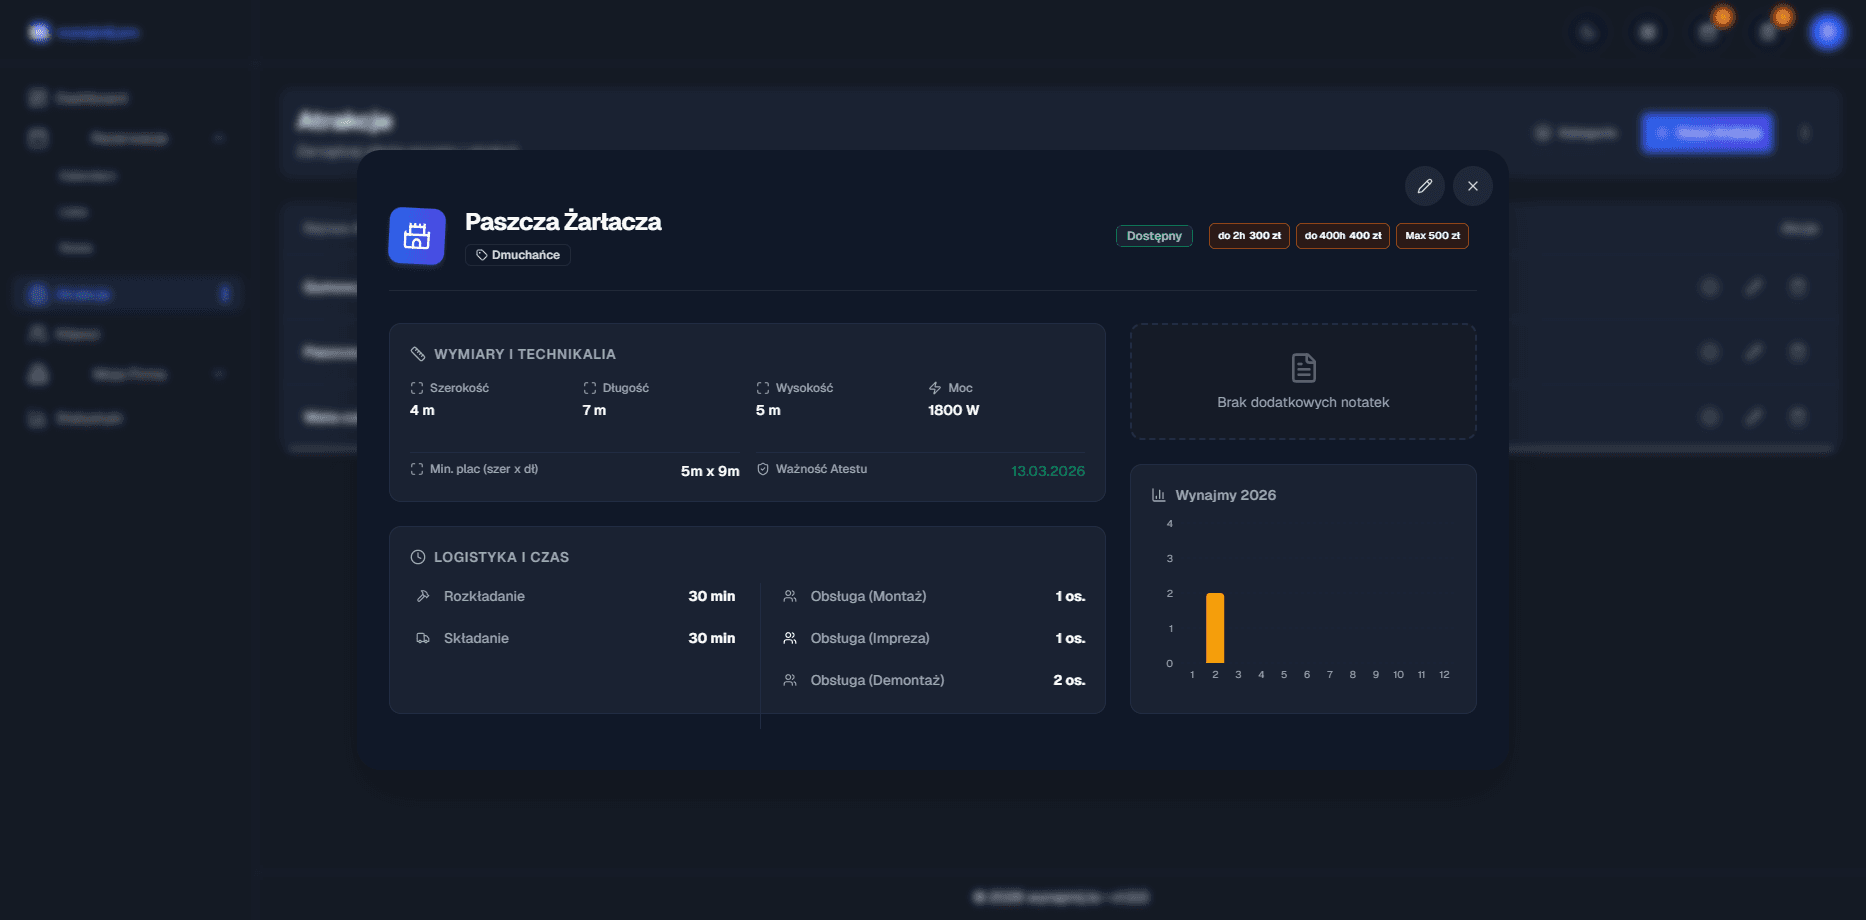Select the Dmuchańce category tag
The width and height of the screenshot is (1866, 920).
518,255
